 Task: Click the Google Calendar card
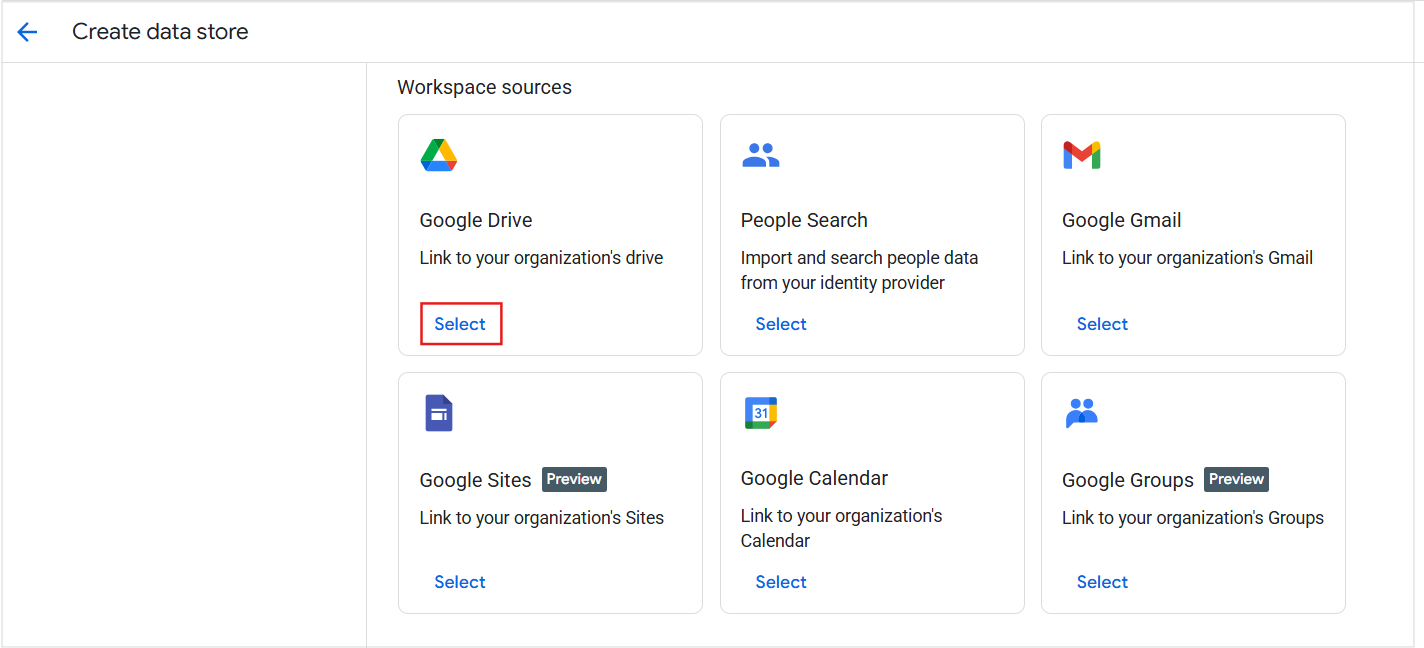click(872, 492)
